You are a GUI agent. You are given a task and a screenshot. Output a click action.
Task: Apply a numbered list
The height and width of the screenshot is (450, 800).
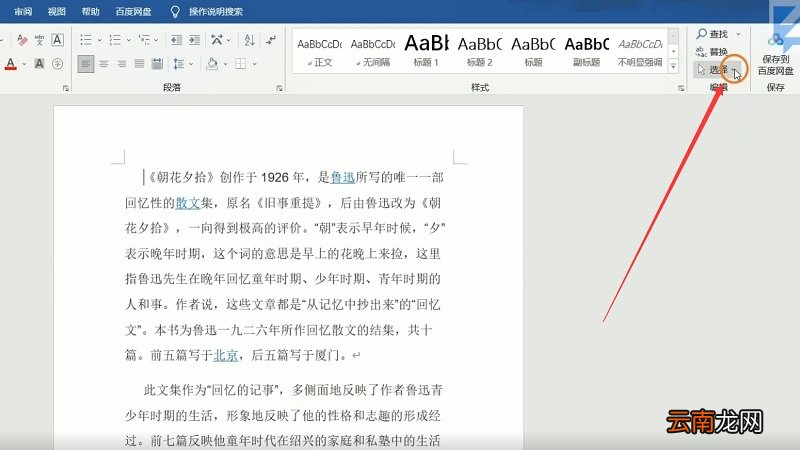(115, 40)
